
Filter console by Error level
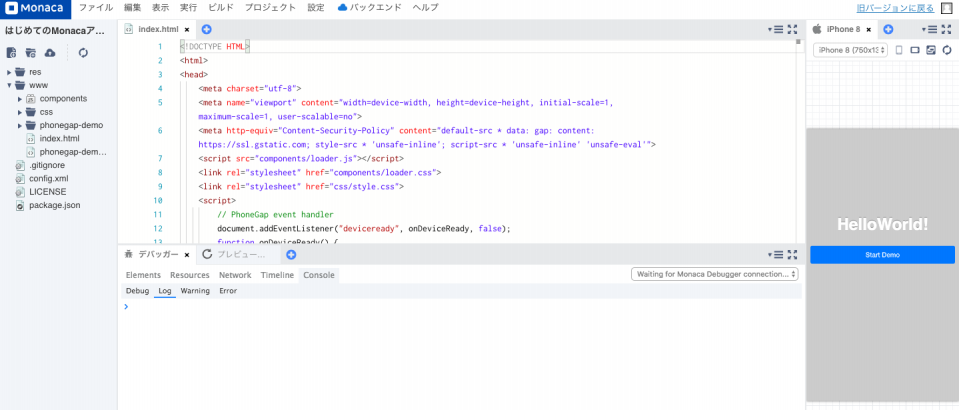tap(228, 291)
